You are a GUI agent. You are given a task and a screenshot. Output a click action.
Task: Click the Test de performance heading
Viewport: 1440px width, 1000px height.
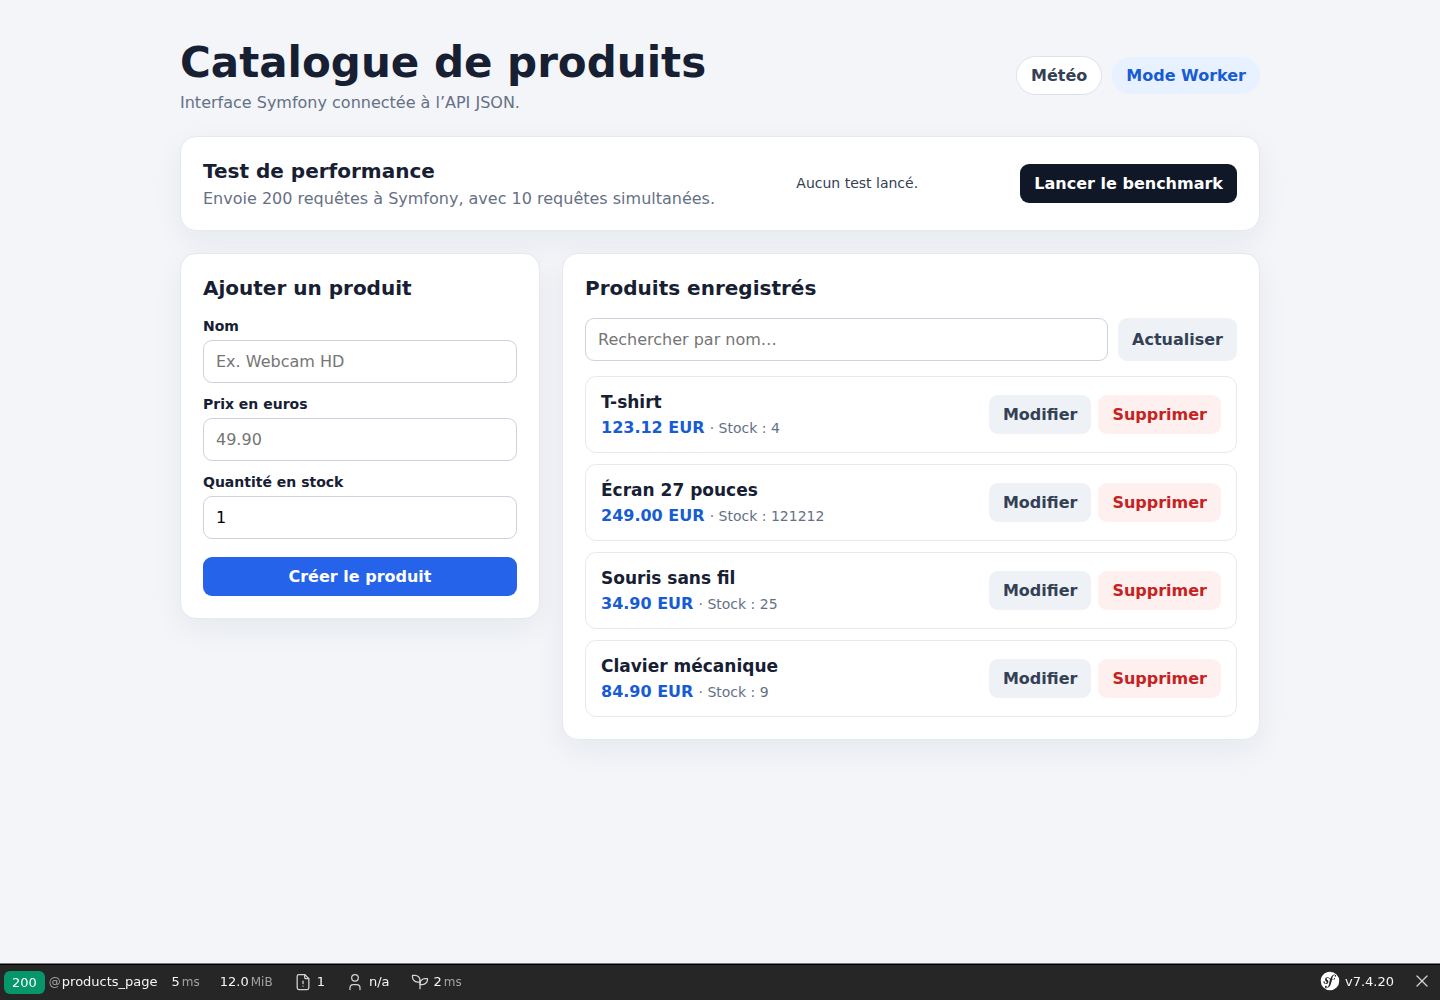point(319,171)
